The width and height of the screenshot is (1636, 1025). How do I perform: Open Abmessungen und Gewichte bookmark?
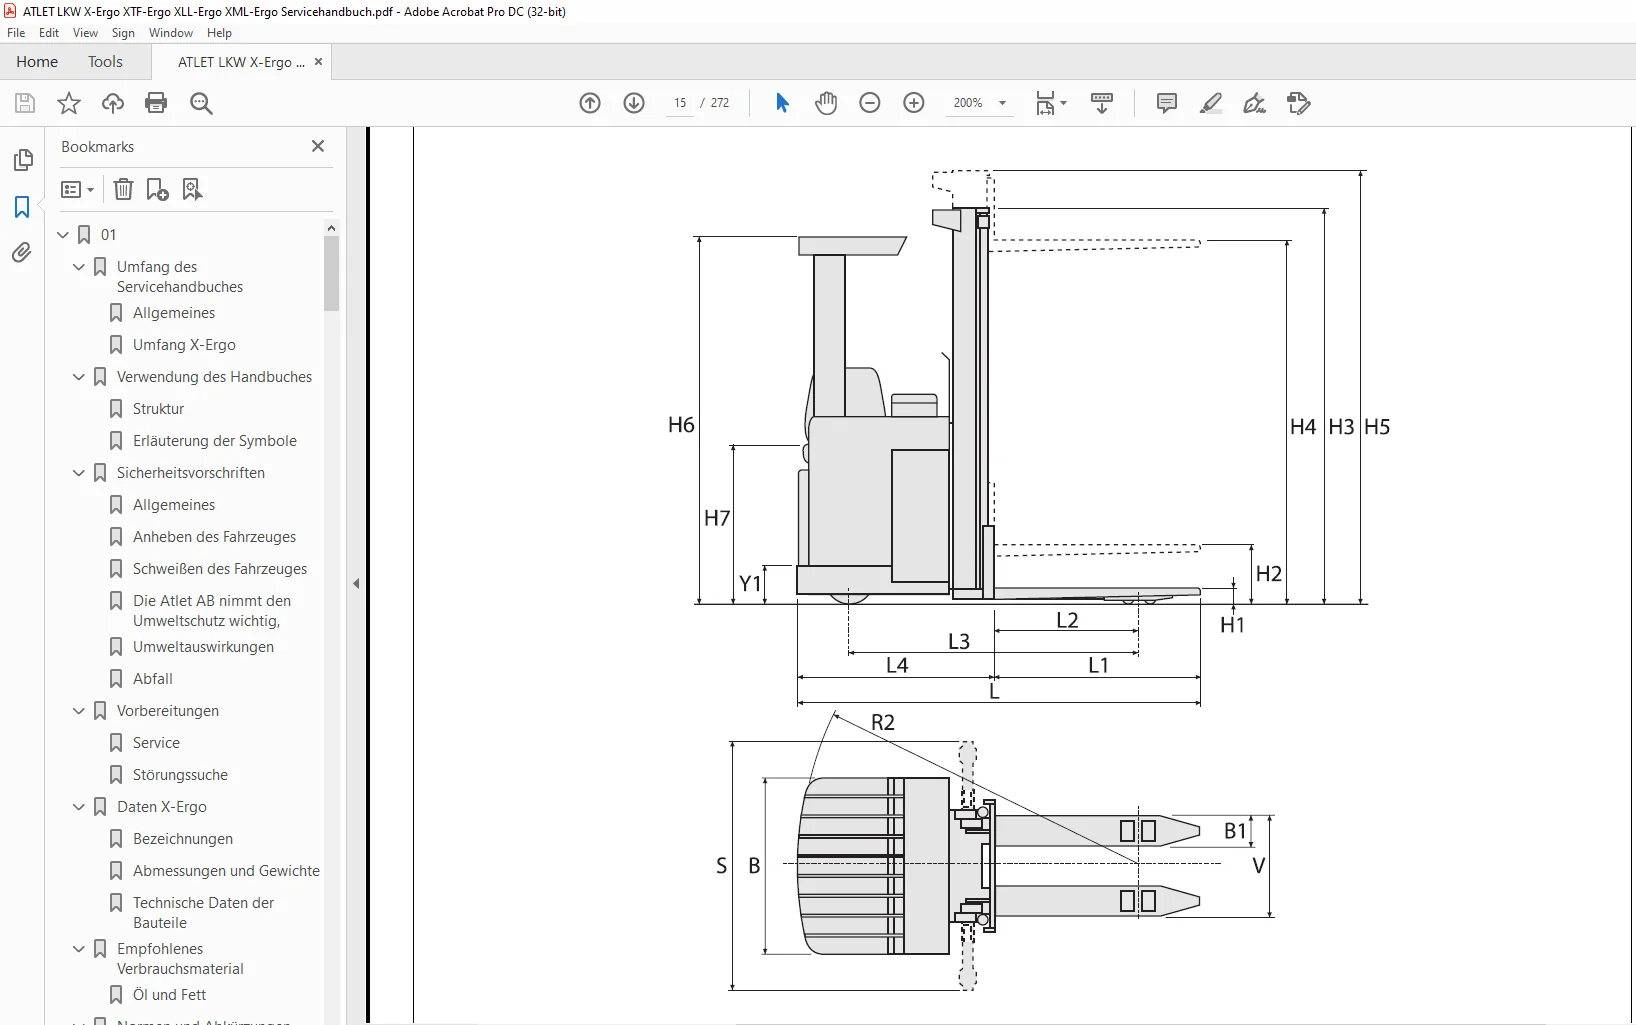pyautogui.click(x=226, y=871)
